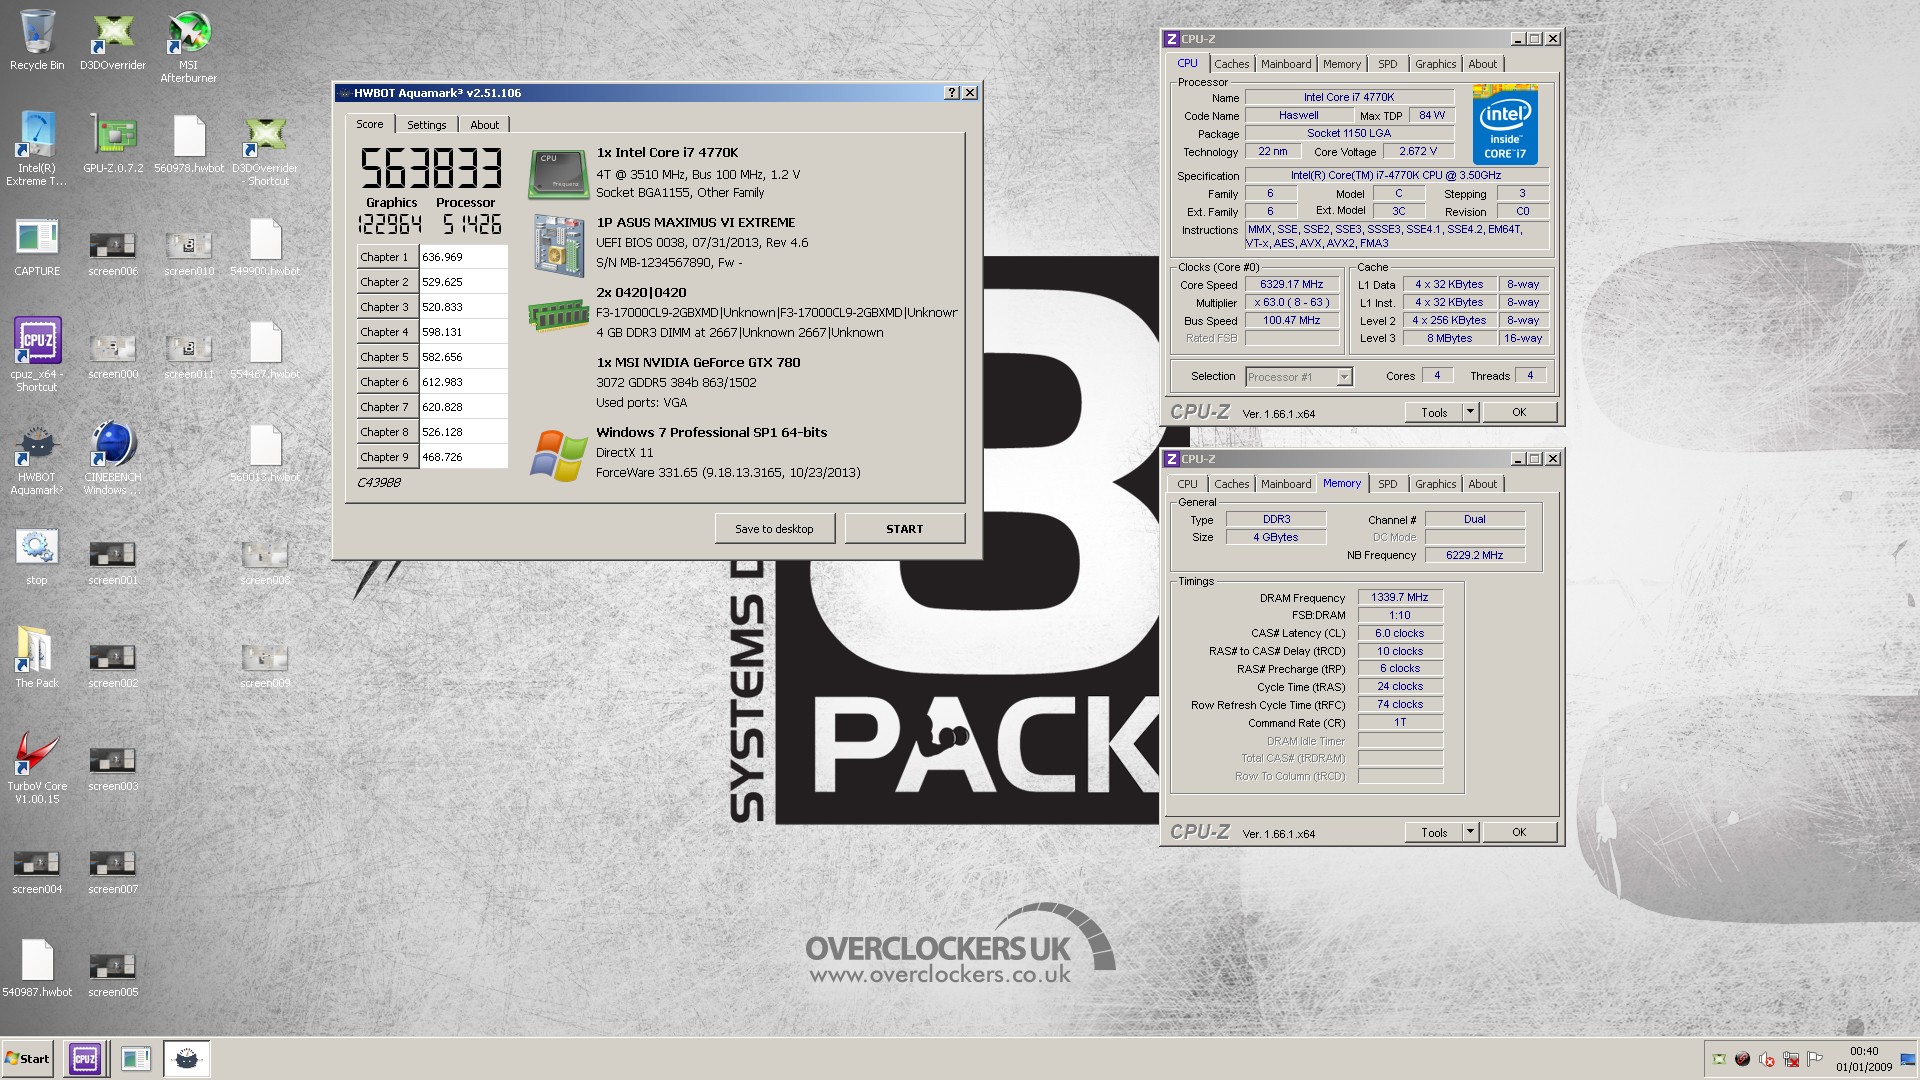Click HWBOT Aquamark taskbar button
The image size is (1920, 1080).
[187, 1058]
